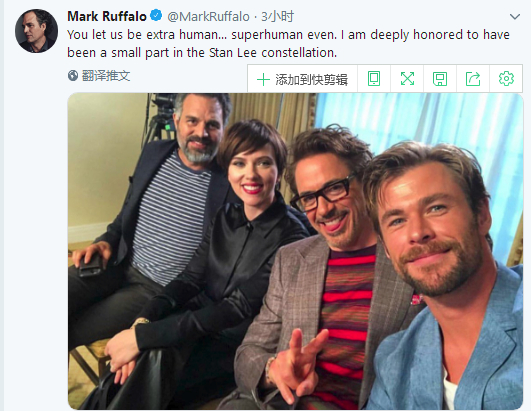The height and width of the screenshot is (411, 531).
Task: Click the narrow gray left edge strip
Action: pos(2,206)
